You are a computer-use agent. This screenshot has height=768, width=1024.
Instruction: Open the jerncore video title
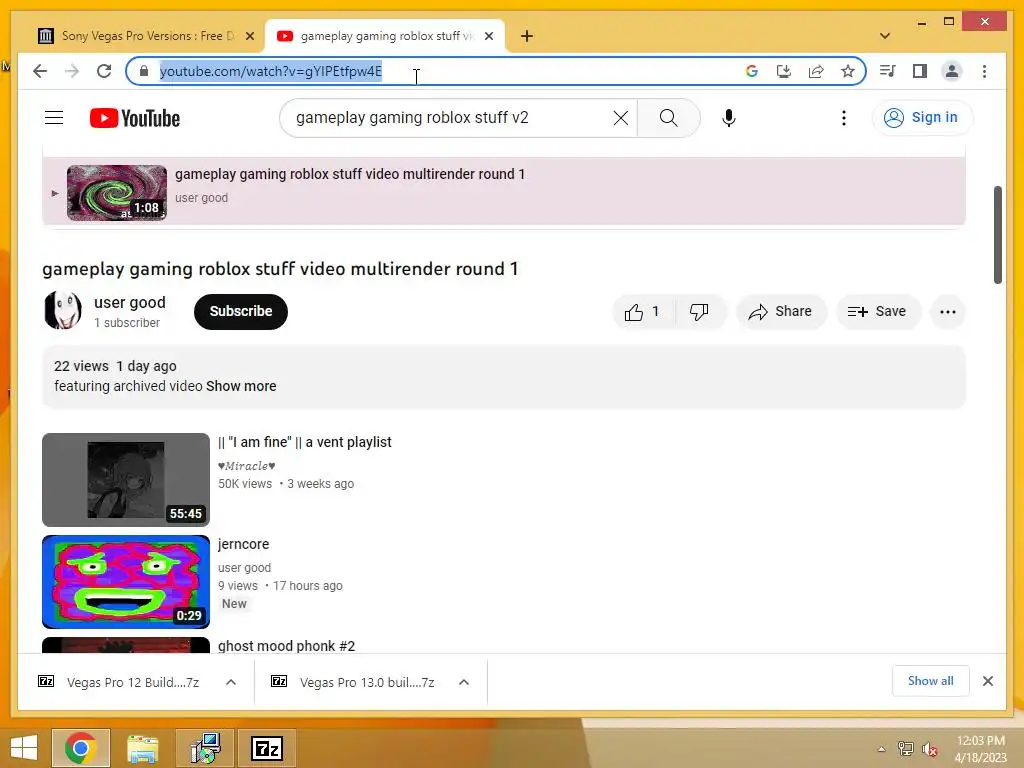pos(244,544)
